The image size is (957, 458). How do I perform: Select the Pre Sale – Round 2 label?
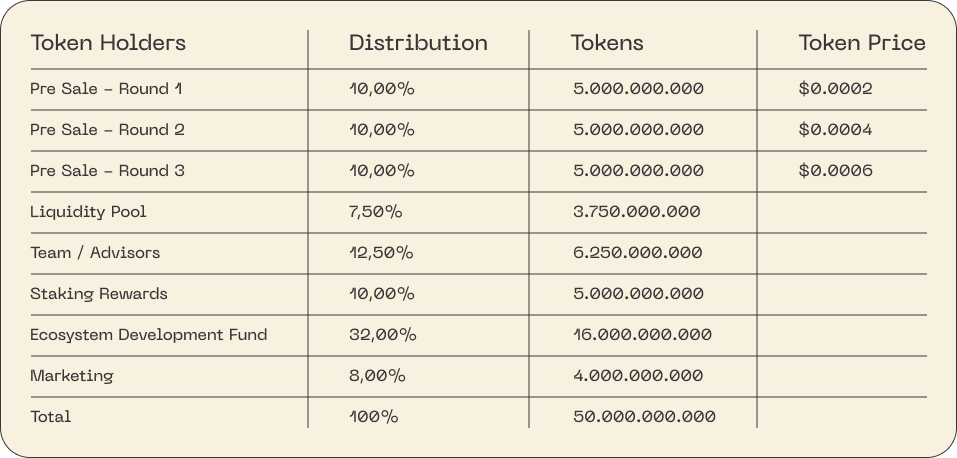107,130
